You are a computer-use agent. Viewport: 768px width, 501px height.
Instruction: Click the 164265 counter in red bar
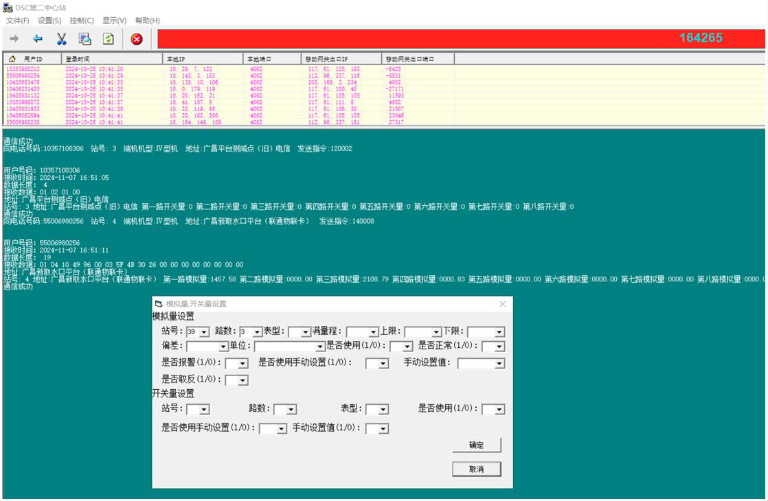(x=700, y=38)
